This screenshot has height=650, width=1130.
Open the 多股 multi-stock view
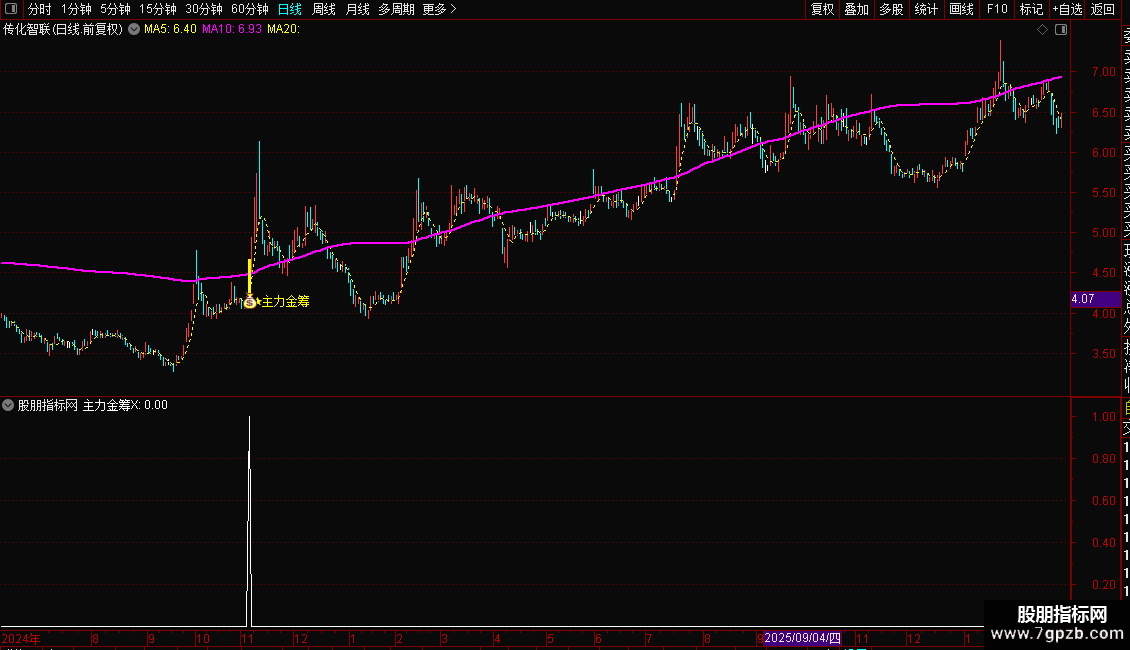[891, 9]
